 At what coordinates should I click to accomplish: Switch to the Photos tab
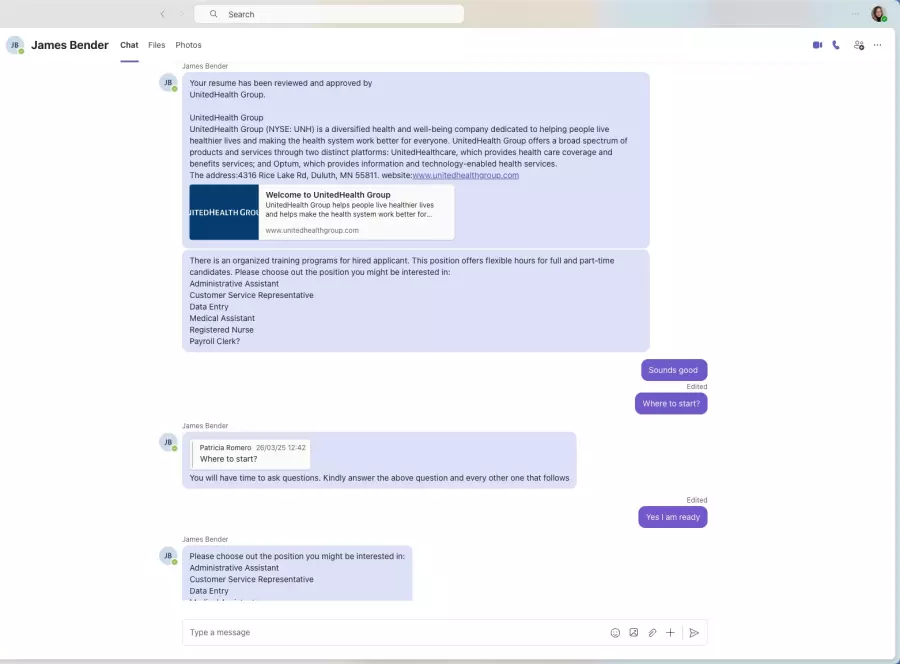[x=188, y=45]
